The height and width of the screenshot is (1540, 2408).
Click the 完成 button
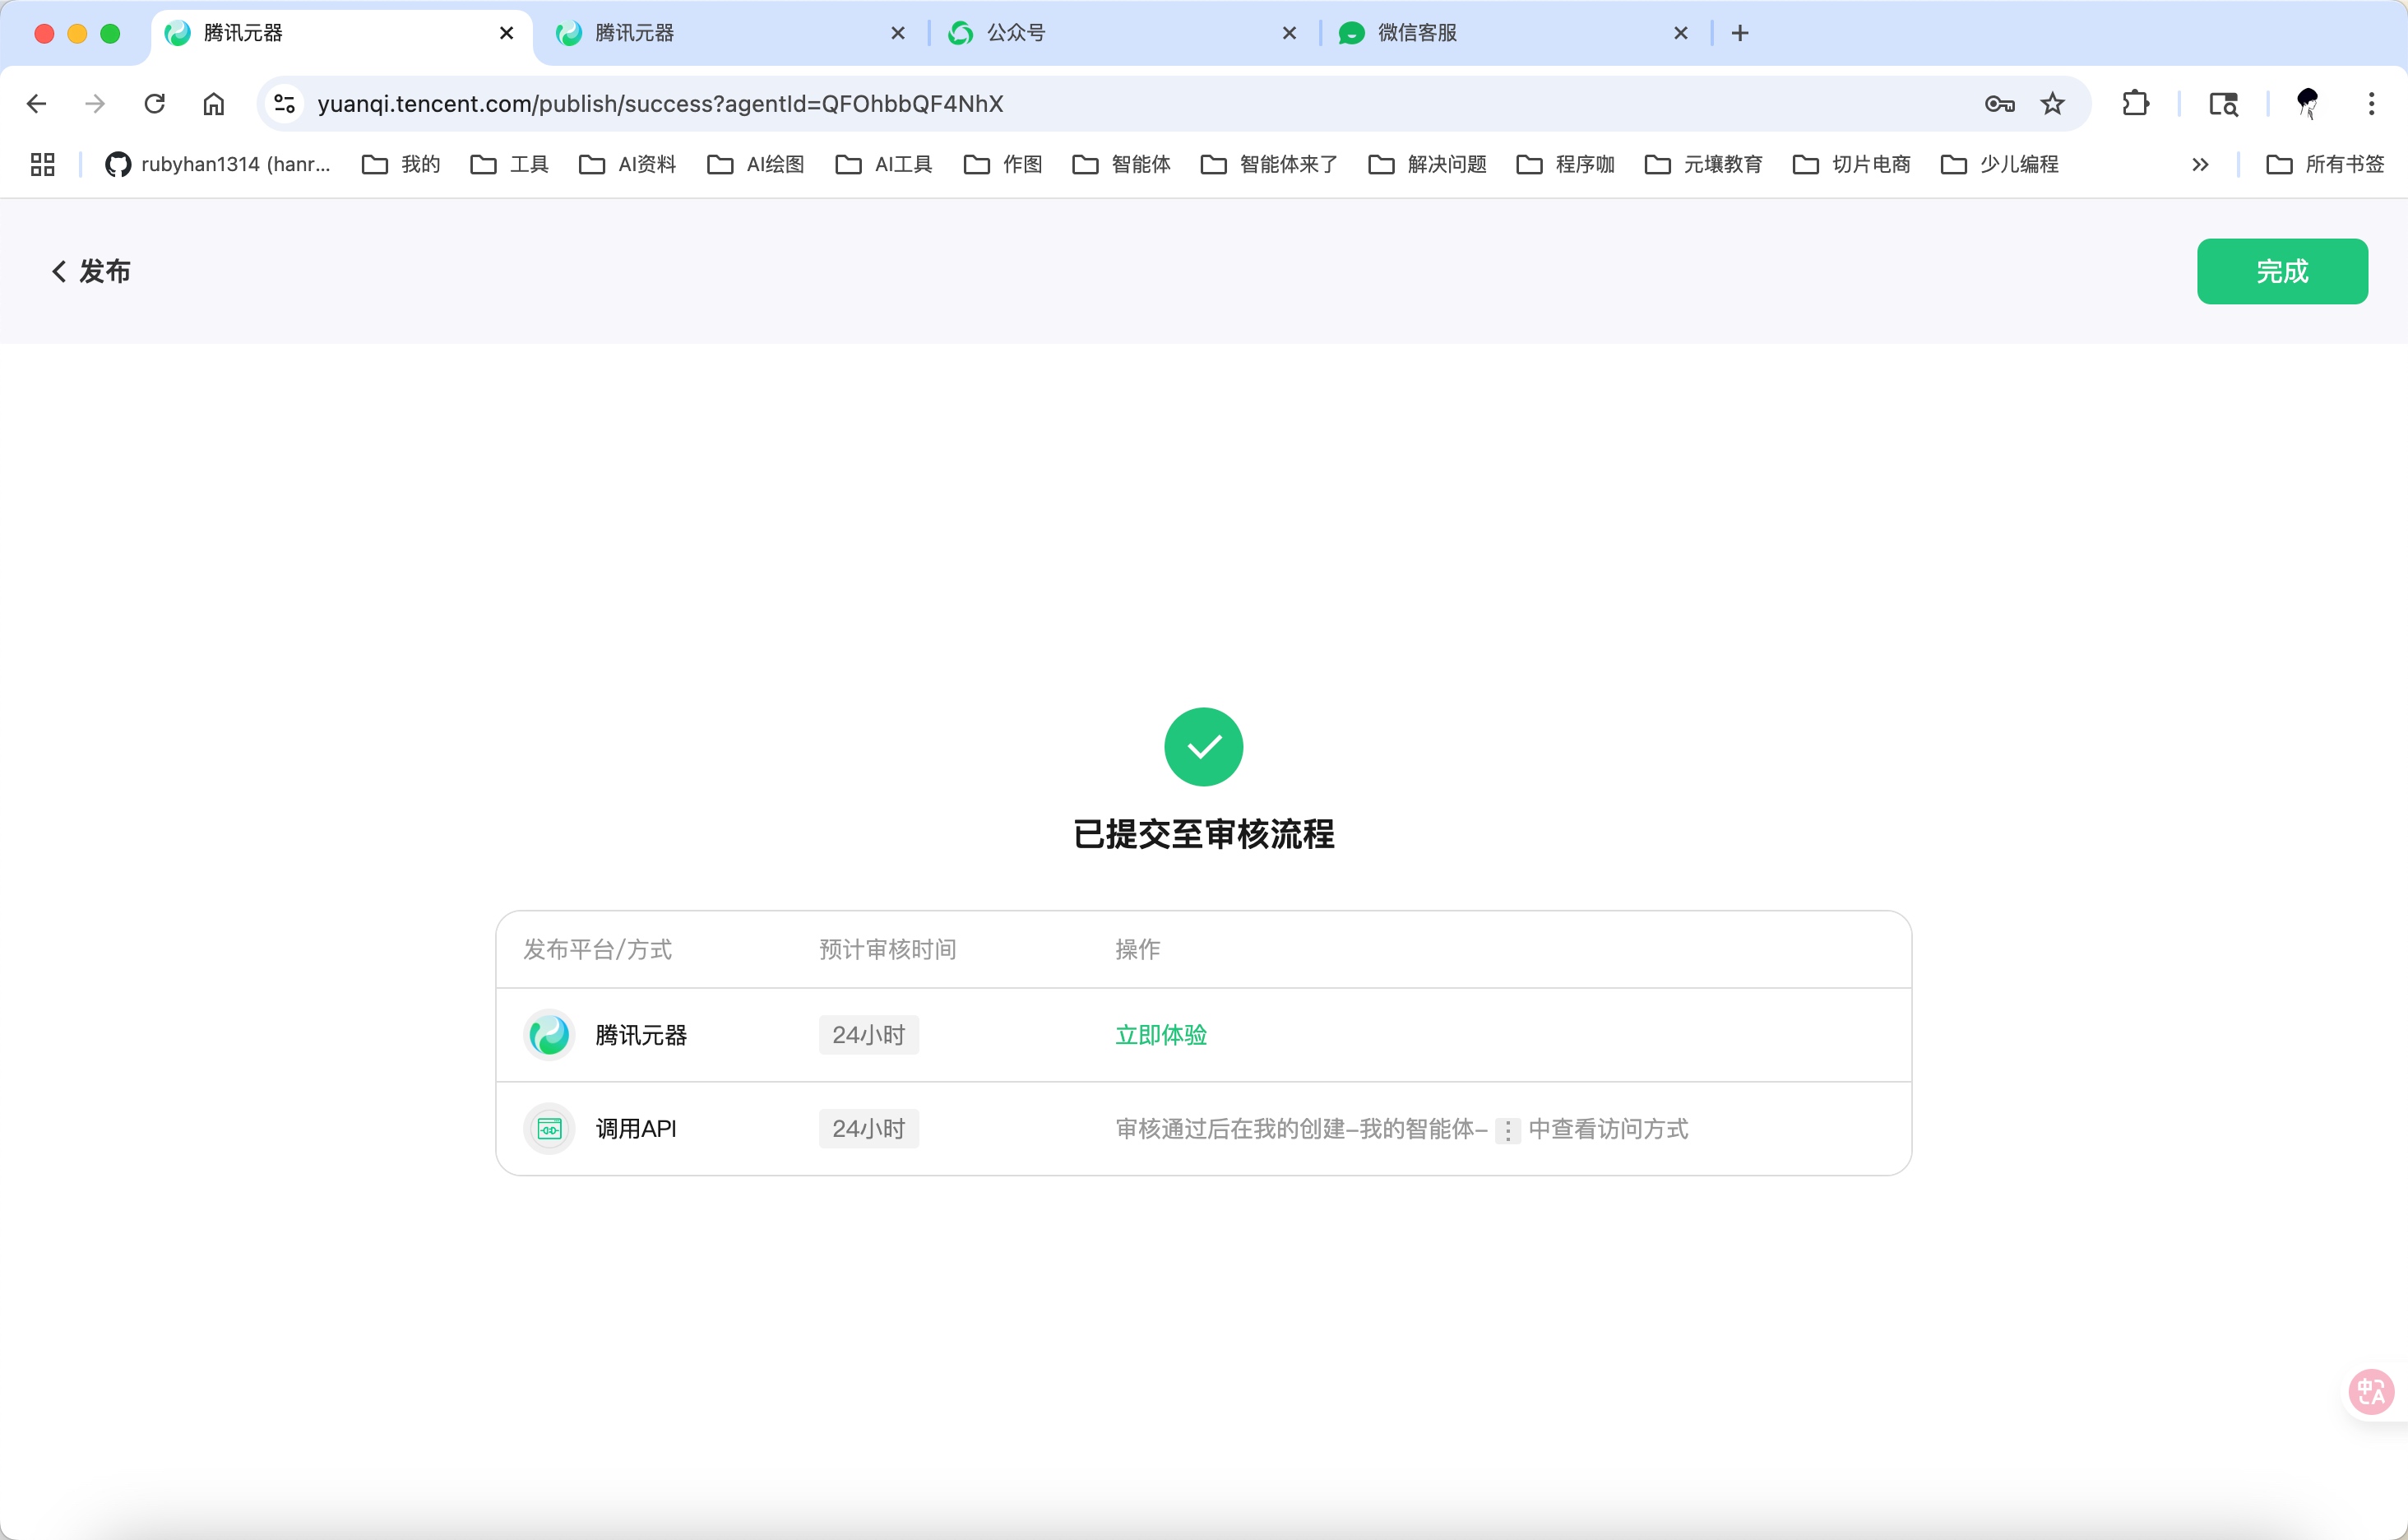coord(2282,271)
